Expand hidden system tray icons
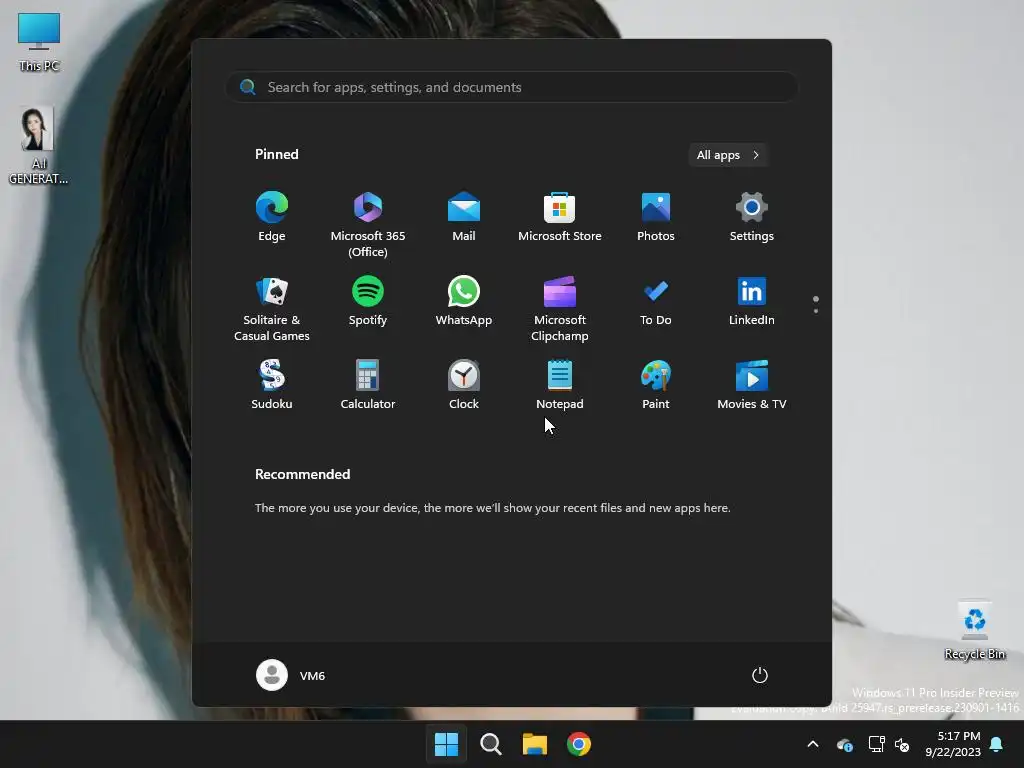The width and height of the screenshot is (1024, 768). point(813,744)
